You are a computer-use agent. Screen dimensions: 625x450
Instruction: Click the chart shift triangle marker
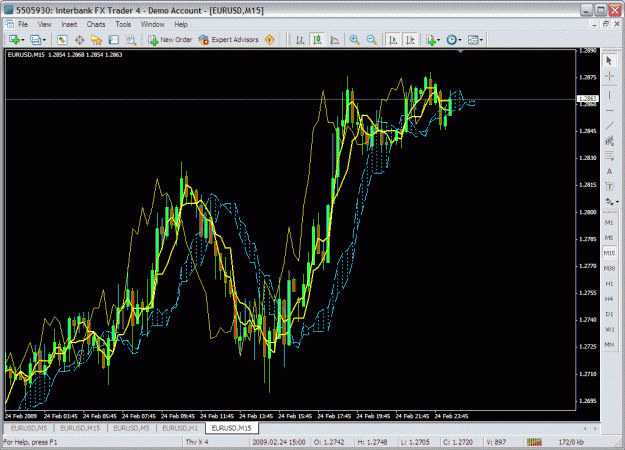coord(460,51)
